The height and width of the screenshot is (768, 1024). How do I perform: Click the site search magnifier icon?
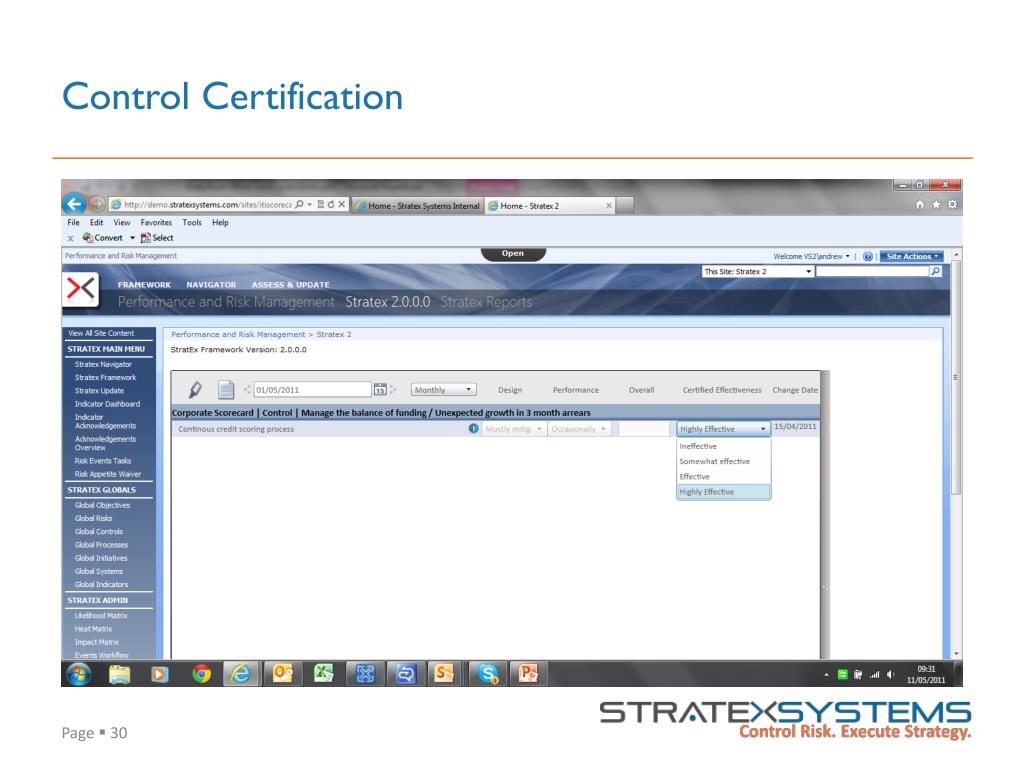pyautogui.click(x=935, y=271)
